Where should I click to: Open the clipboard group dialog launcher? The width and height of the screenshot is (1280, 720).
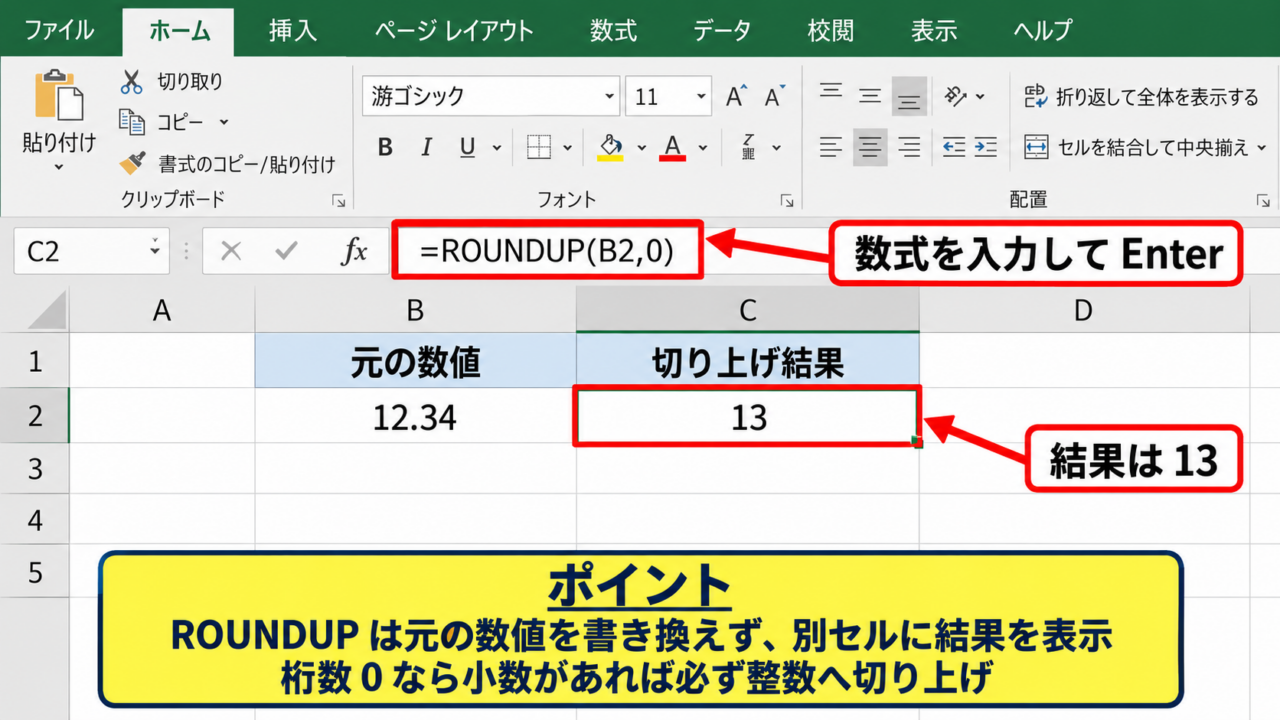click(339, 200)
